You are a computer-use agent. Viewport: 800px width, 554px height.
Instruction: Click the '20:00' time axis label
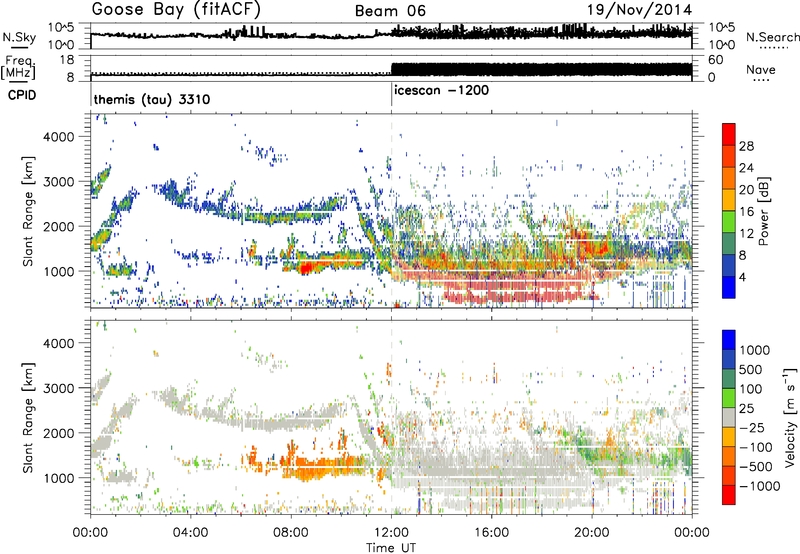pos(592,533)
